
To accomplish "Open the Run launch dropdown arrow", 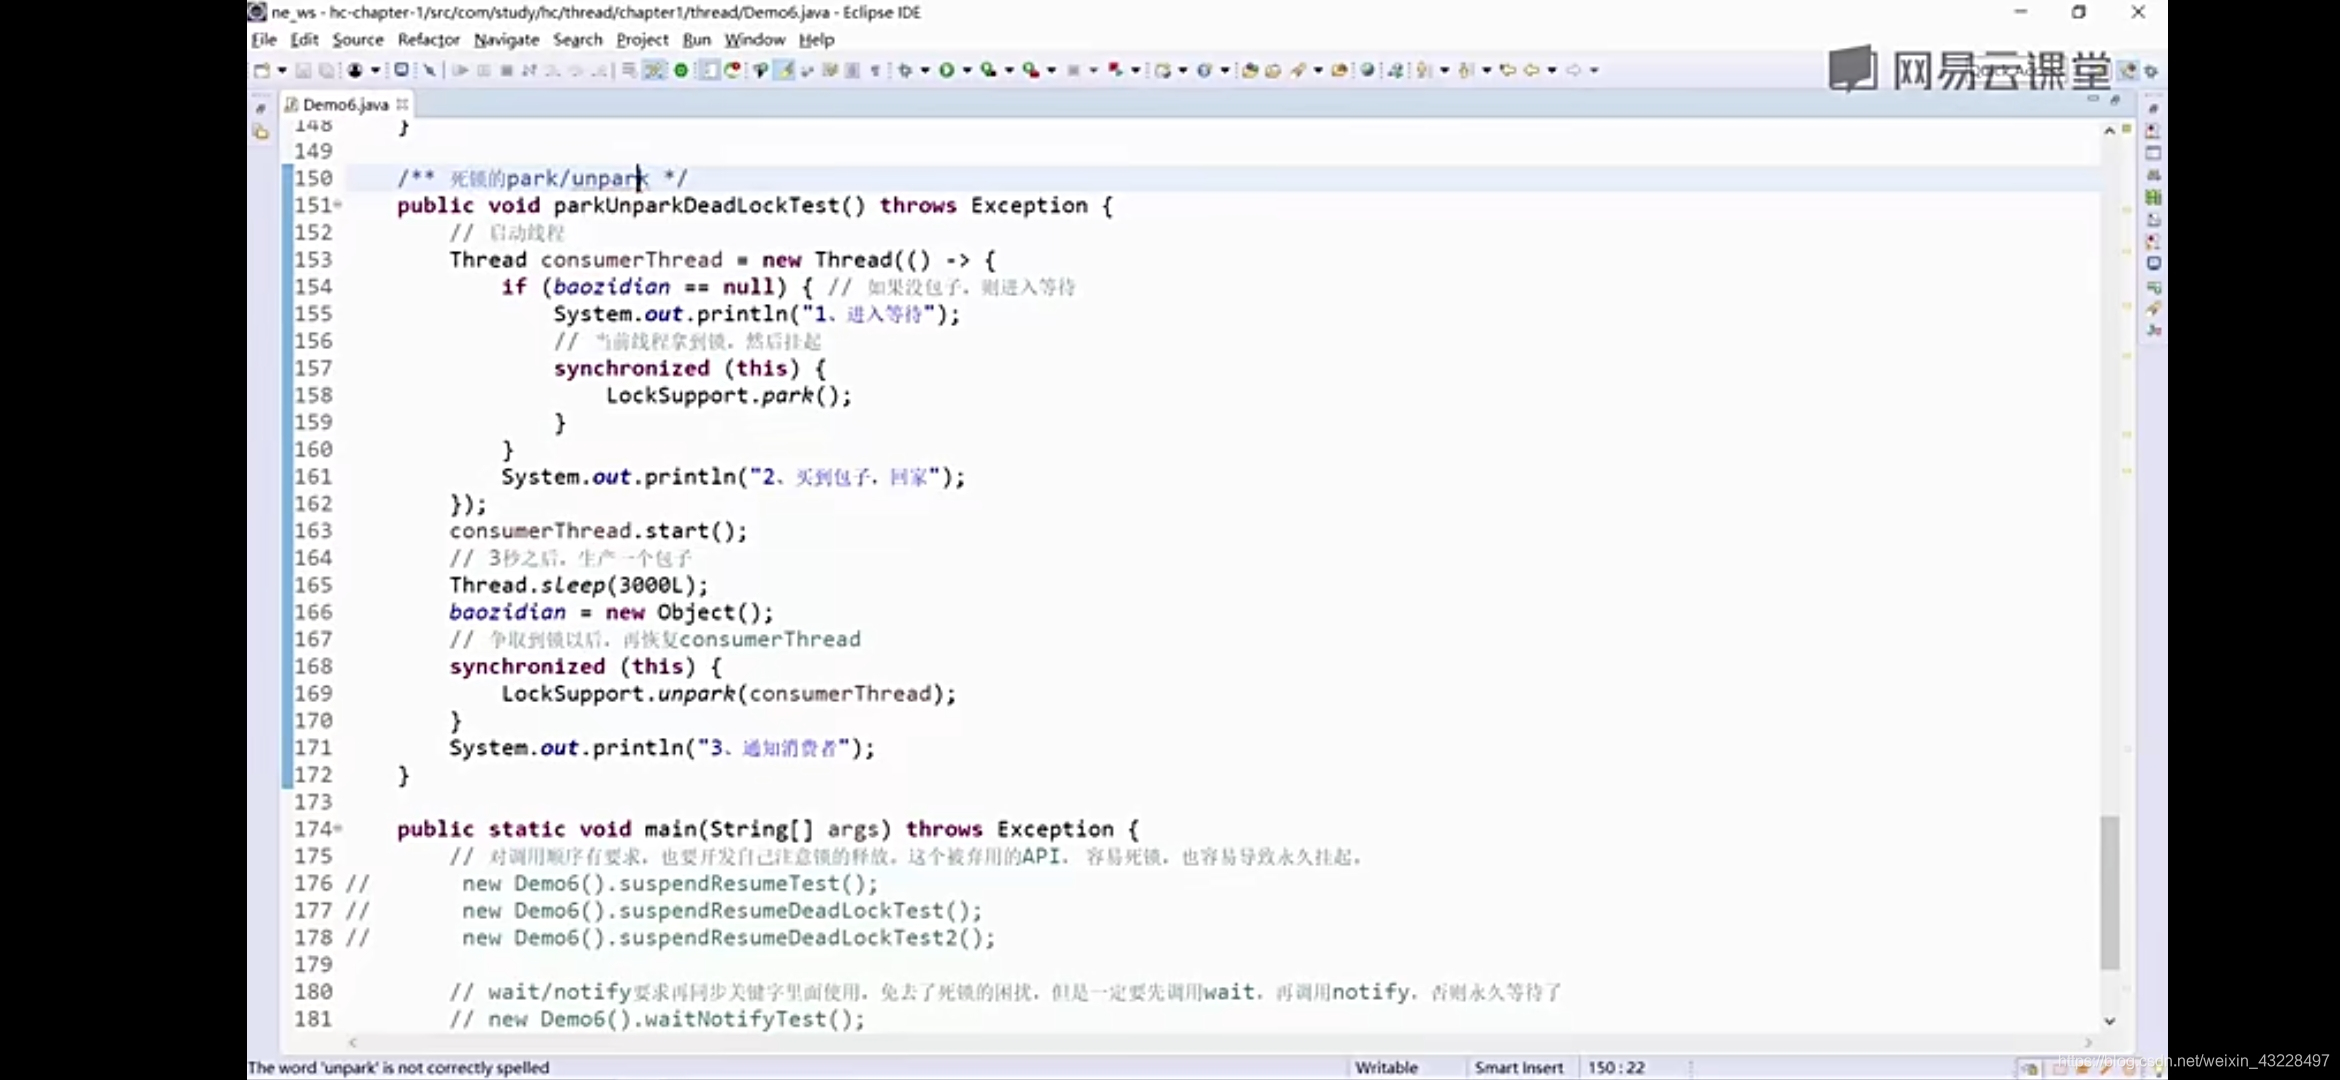I will coord(967,70).
